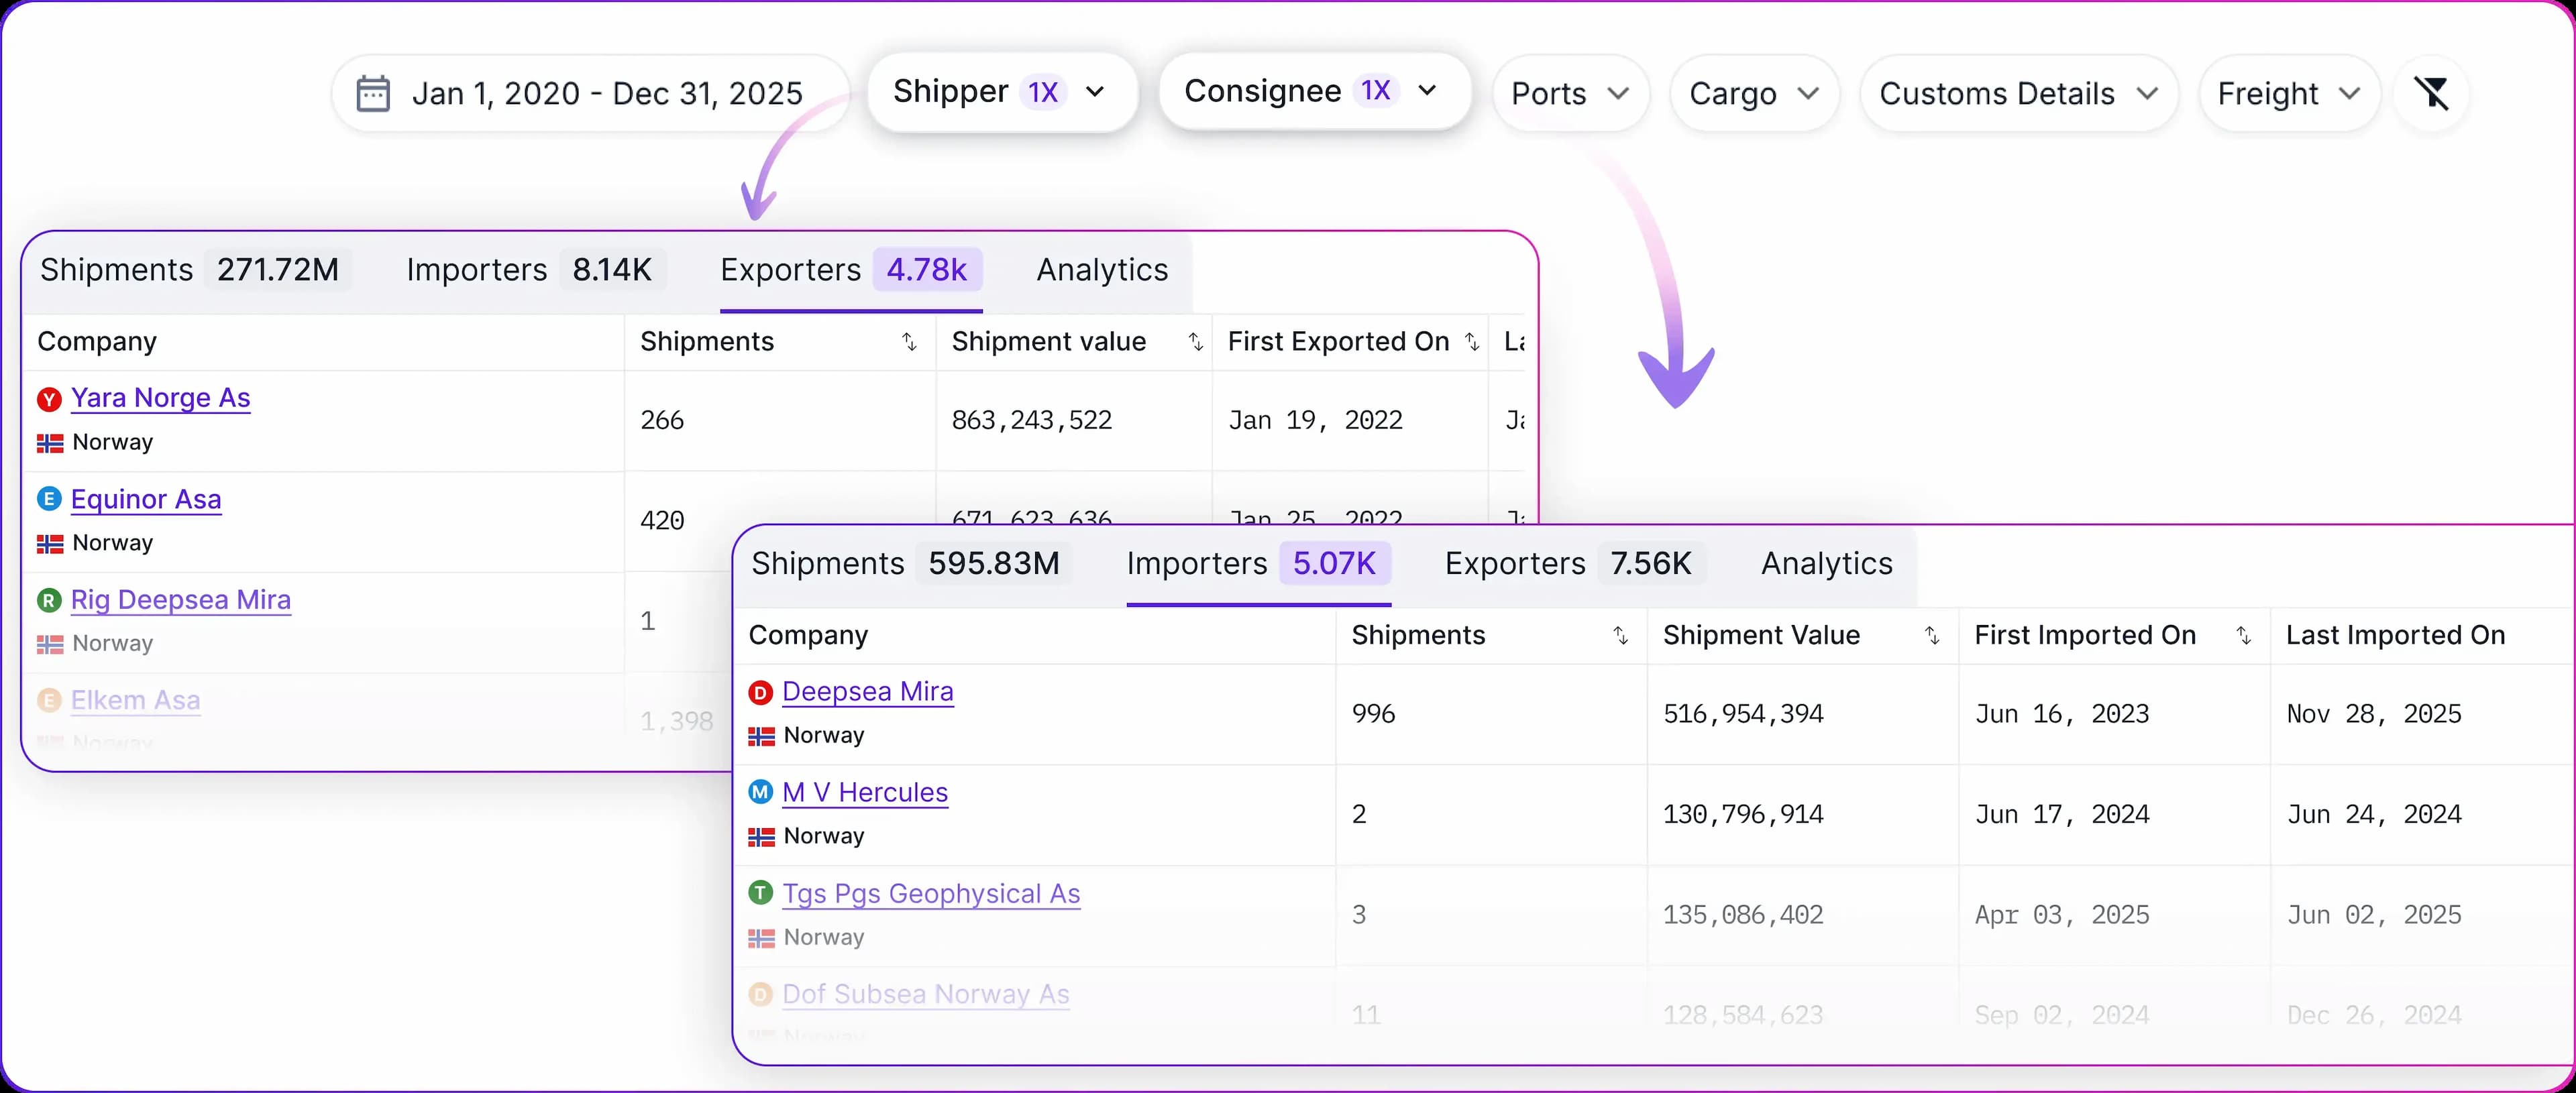Click the Rig Deepsea Mira avatar icon
Image resolution: width=2576 pixels, height=1093 pixels.
49,600
